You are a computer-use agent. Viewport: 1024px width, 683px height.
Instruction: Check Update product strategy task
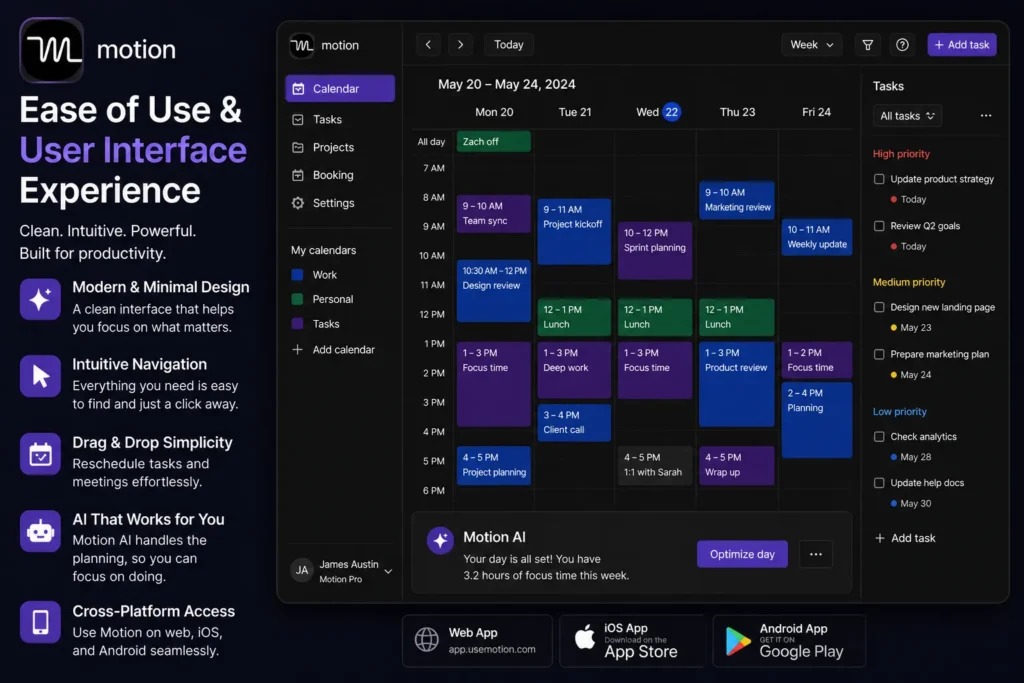879,179
